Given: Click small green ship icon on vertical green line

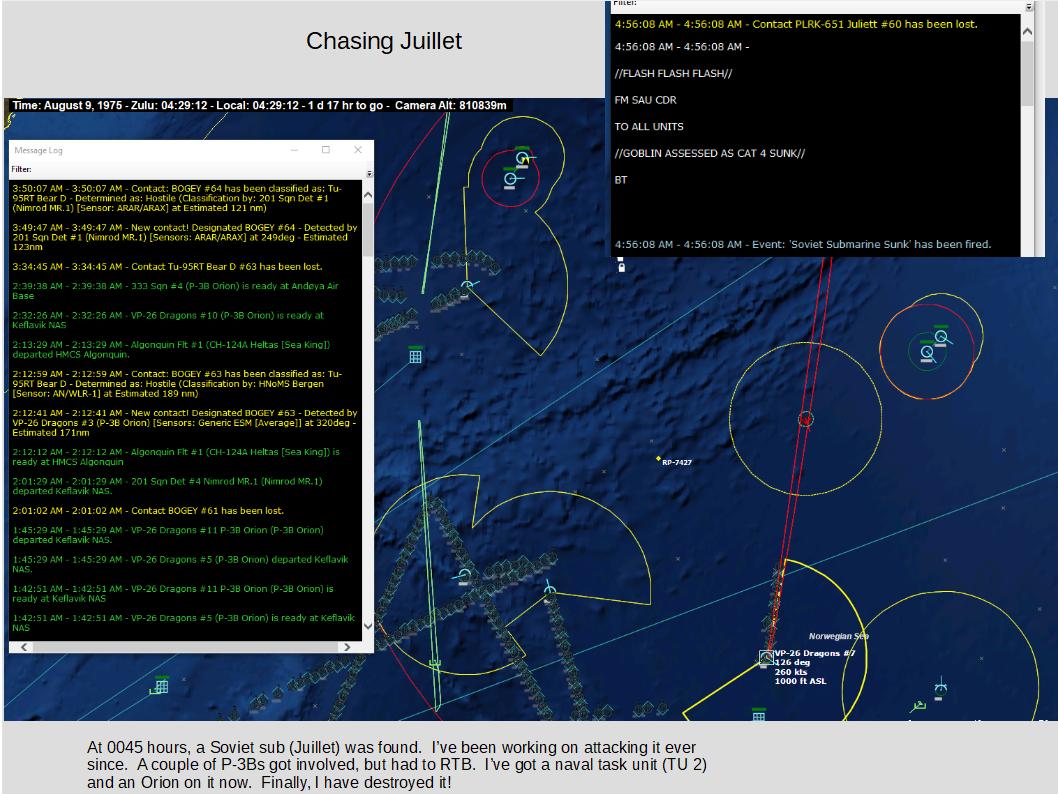Looking at the screenshot, I should click(x=435, y=664).
